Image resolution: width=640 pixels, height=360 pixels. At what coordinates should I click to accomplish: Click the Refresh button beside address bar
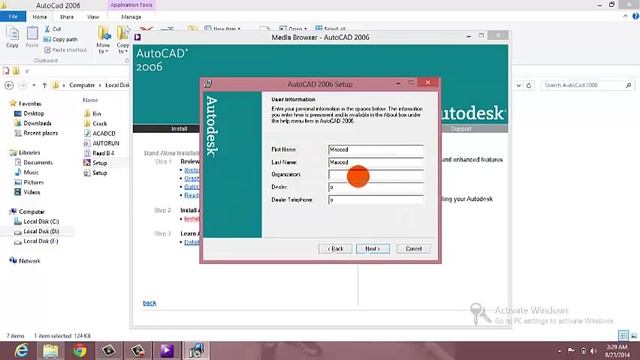pyautogui.click(x=529, y=85)
